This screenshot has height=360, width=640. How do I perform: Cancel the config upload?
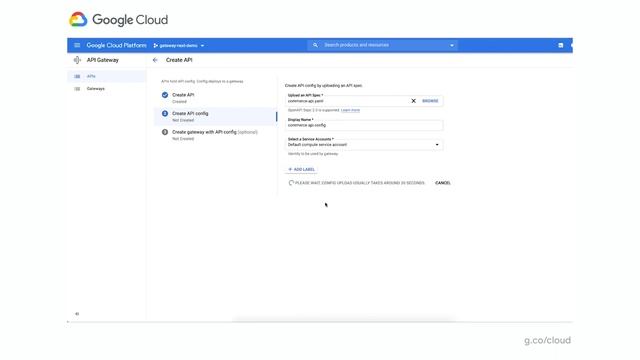tap(443, 183)
